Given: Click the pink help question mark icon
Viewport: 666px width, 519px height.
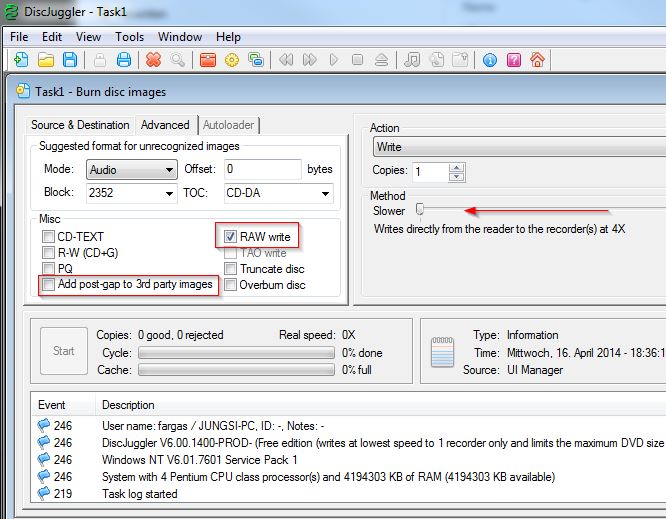Looking at the screenshot, I should coord(513,60).
